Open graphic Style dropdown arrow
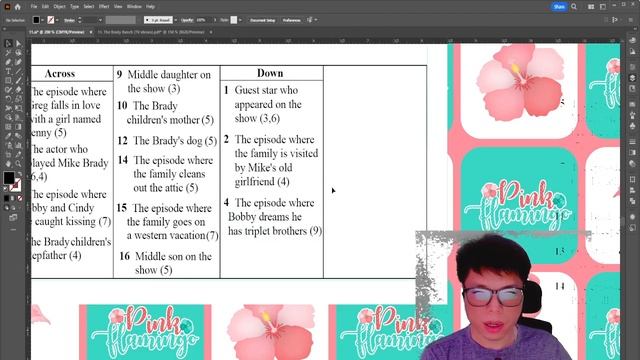The height and width of the screenshot is (360, 640). pos(240,20)
